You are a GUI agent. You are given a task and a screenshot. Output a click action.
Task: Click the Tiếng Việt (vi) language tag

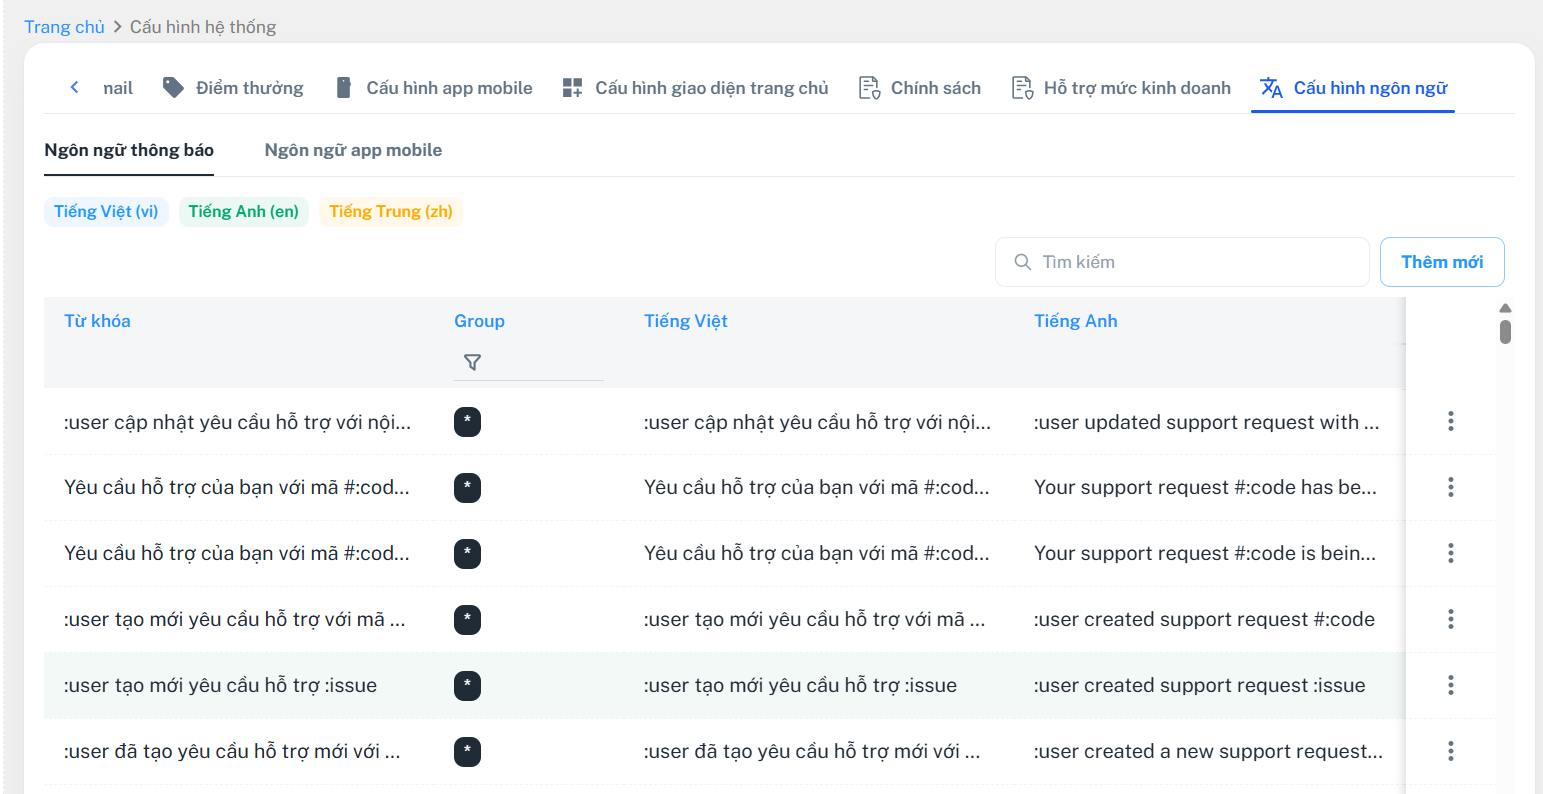[x=106, y=211]
